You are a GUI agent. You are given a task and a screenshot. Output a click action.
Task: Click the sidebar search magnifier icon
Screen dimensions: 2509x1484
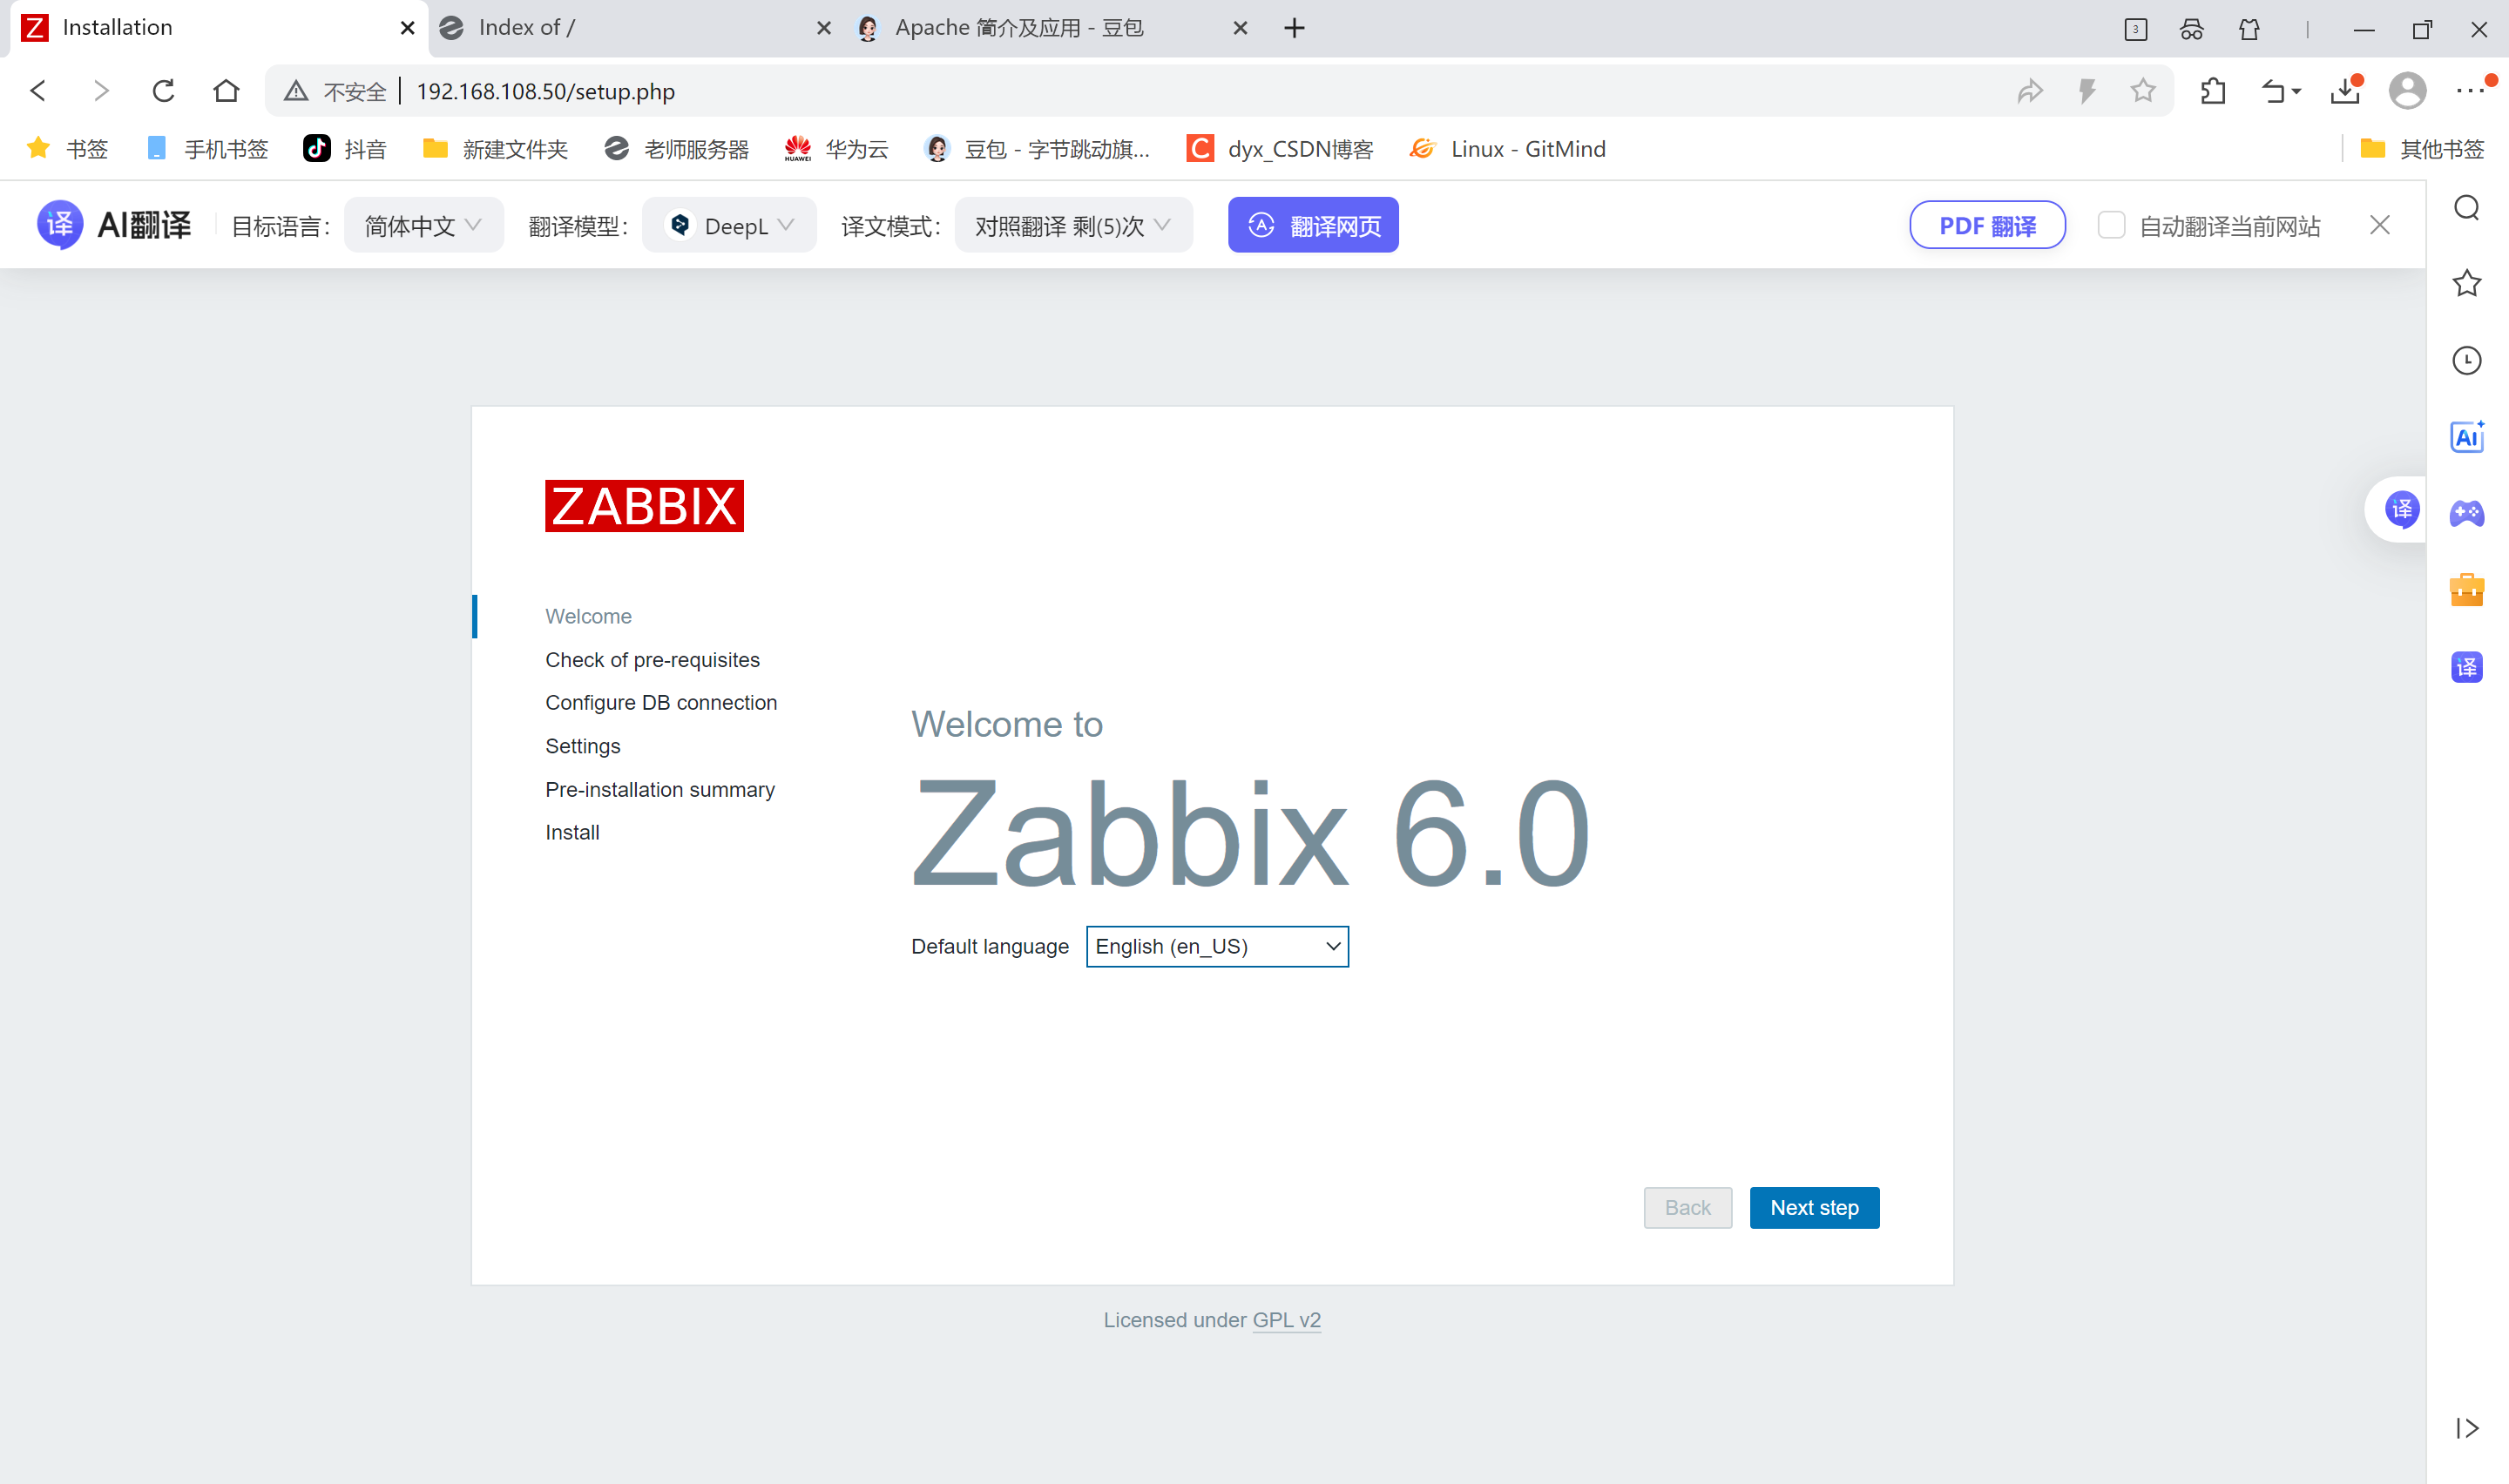click(2466, 208)
